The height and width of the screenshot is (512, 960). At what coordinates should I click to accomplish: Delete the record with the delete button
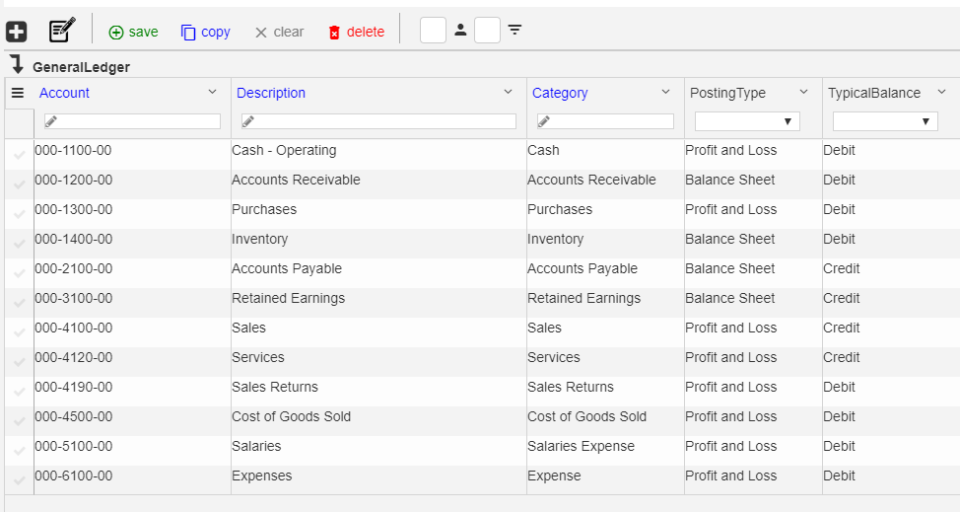tap(356, 32)
